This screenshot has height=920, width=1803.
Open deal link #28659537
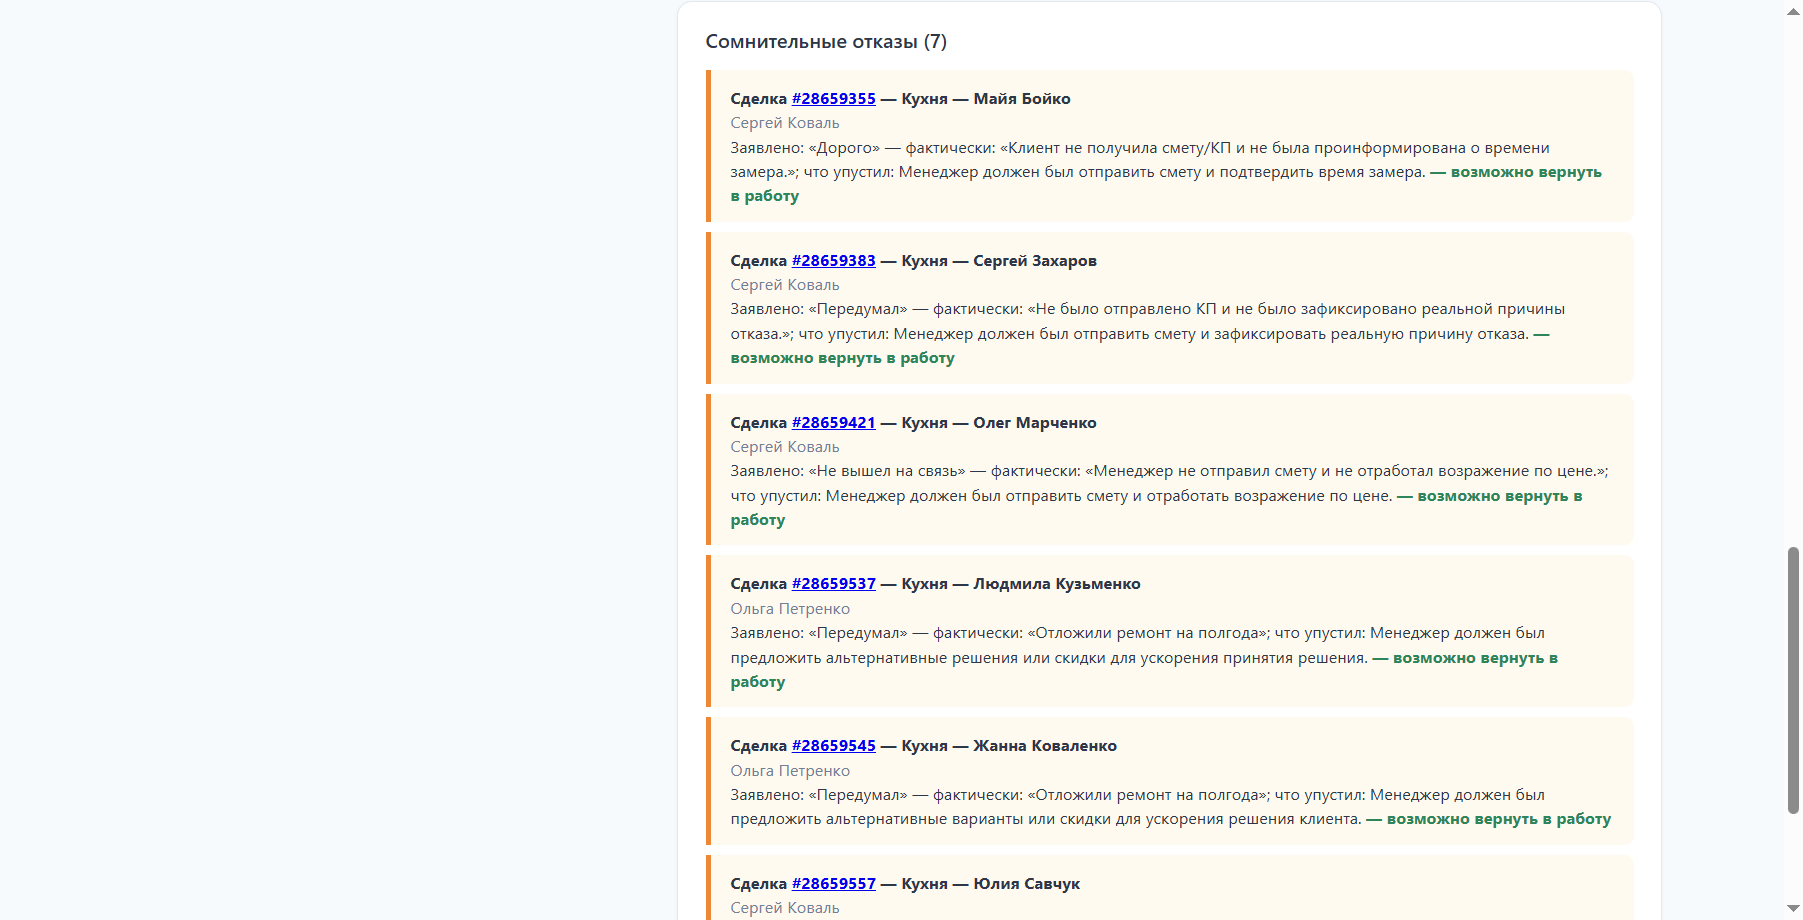click(x=833, y=584)
